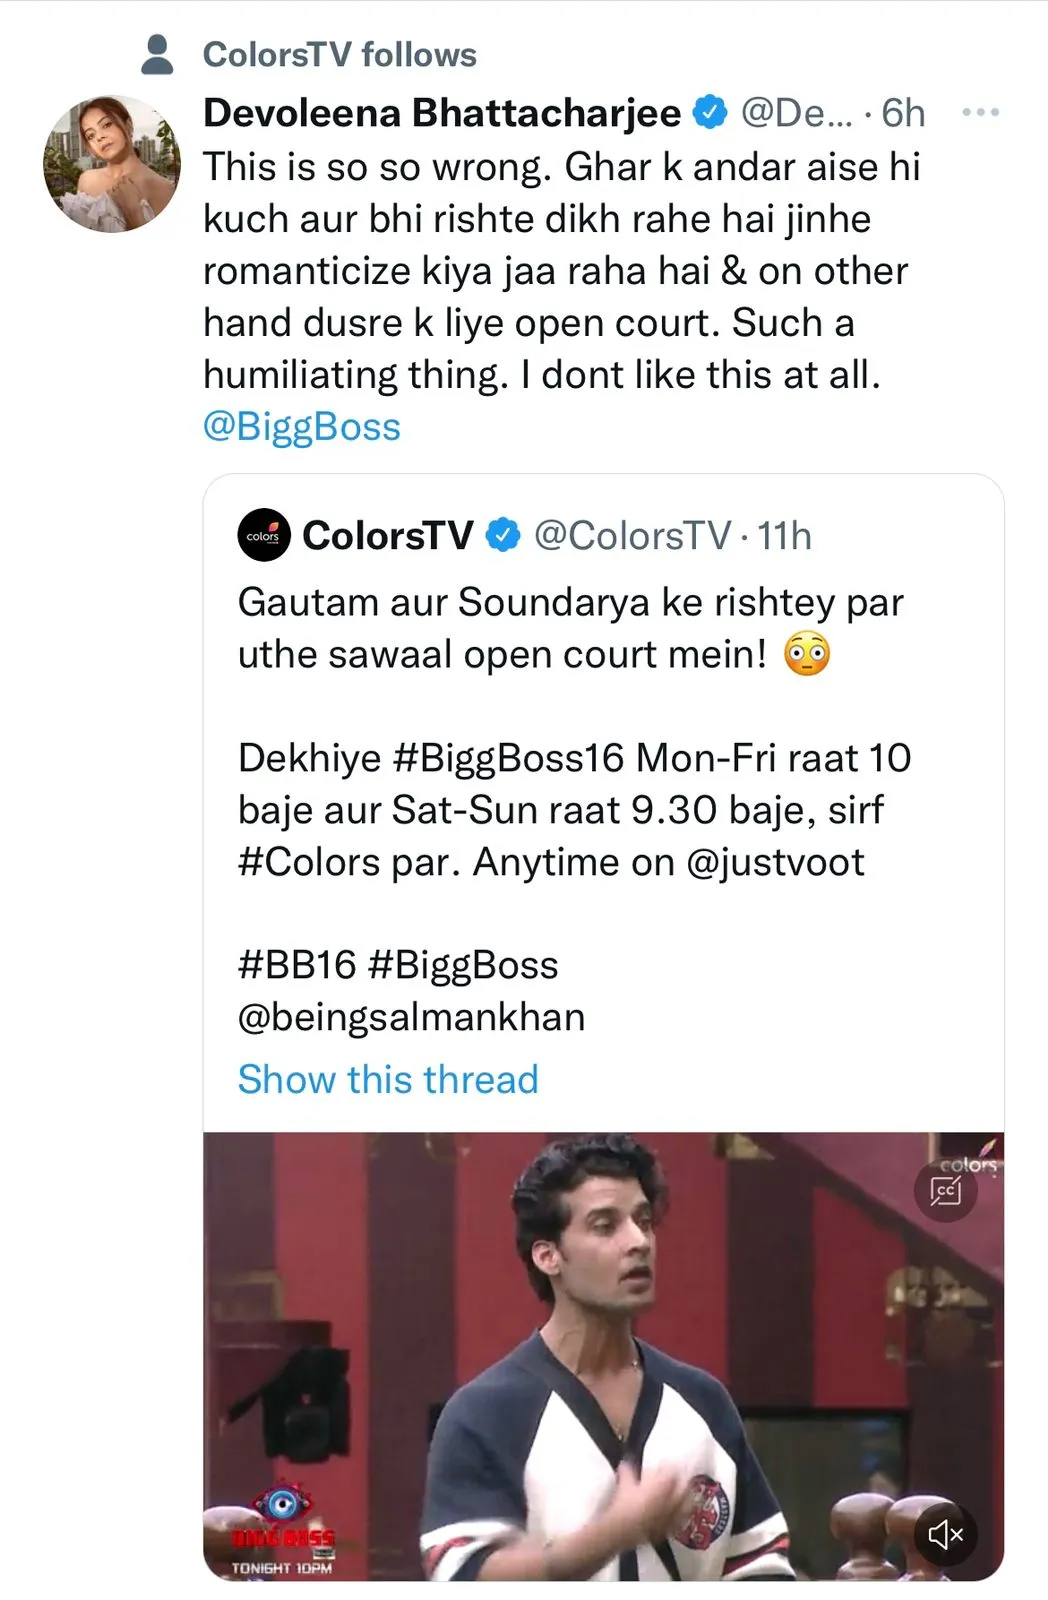Click the @ColorsTV handle in quoted tweet
Image resolution: width=1048 pixels, height=1600 pixels.
click(632, 536)
